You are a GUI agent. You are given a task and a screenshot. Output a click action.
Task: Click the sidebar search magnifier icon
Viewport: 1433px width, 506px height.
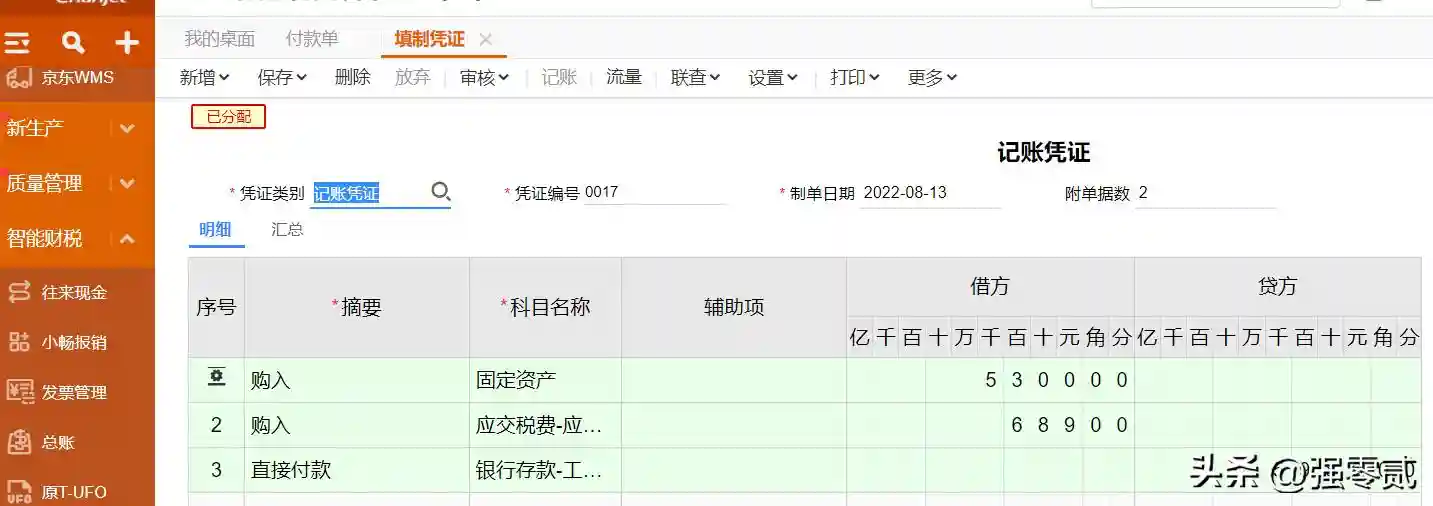pyautogui.click(x=73, y=42)
